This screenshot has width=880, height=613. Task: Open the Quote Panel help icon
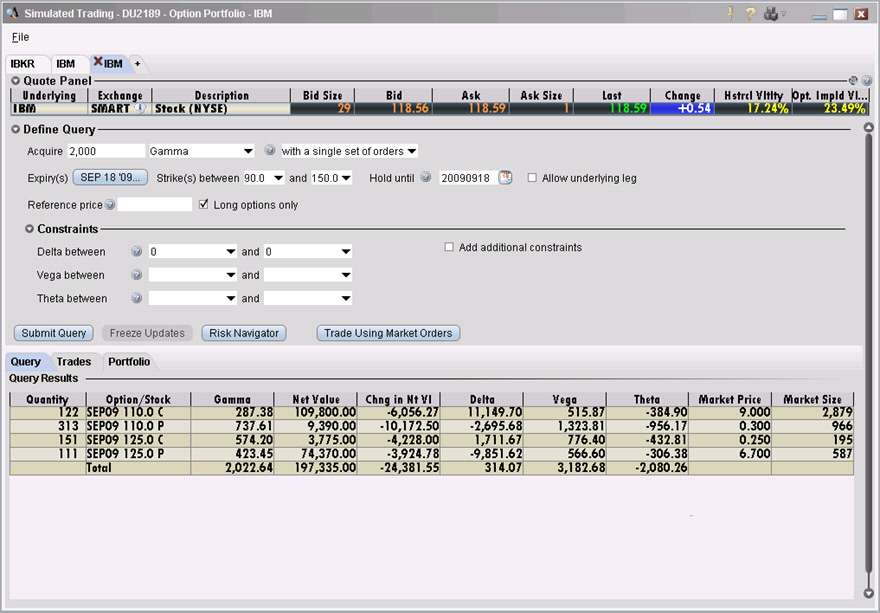(867, 80)
